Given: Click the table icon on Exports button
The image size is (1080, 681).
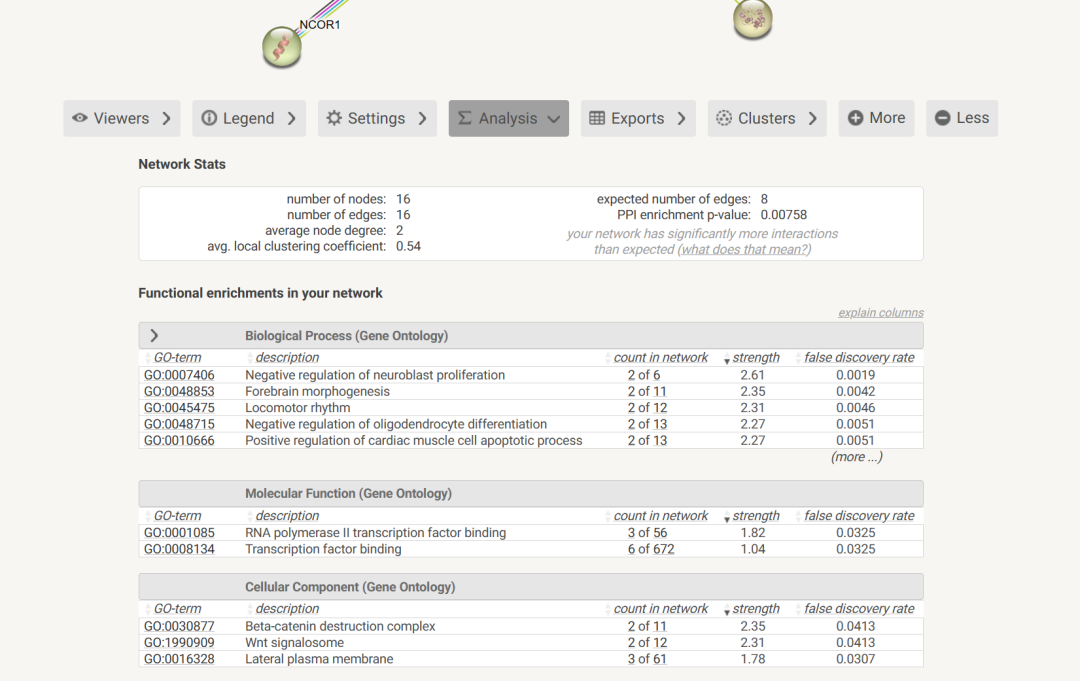Looking at the screenshot, I should coord(597,118).
